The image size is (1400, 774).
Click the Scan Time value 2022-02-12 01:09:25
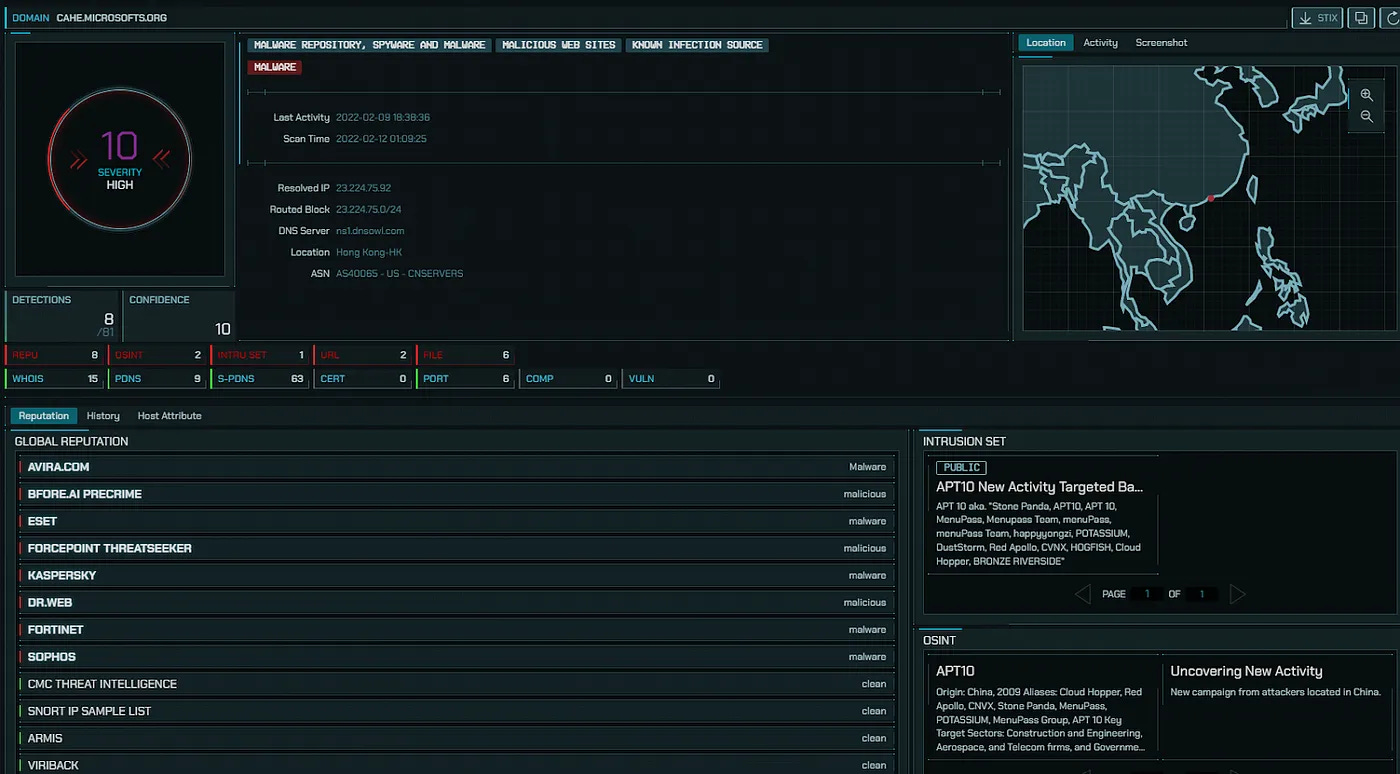click(381, 139)
